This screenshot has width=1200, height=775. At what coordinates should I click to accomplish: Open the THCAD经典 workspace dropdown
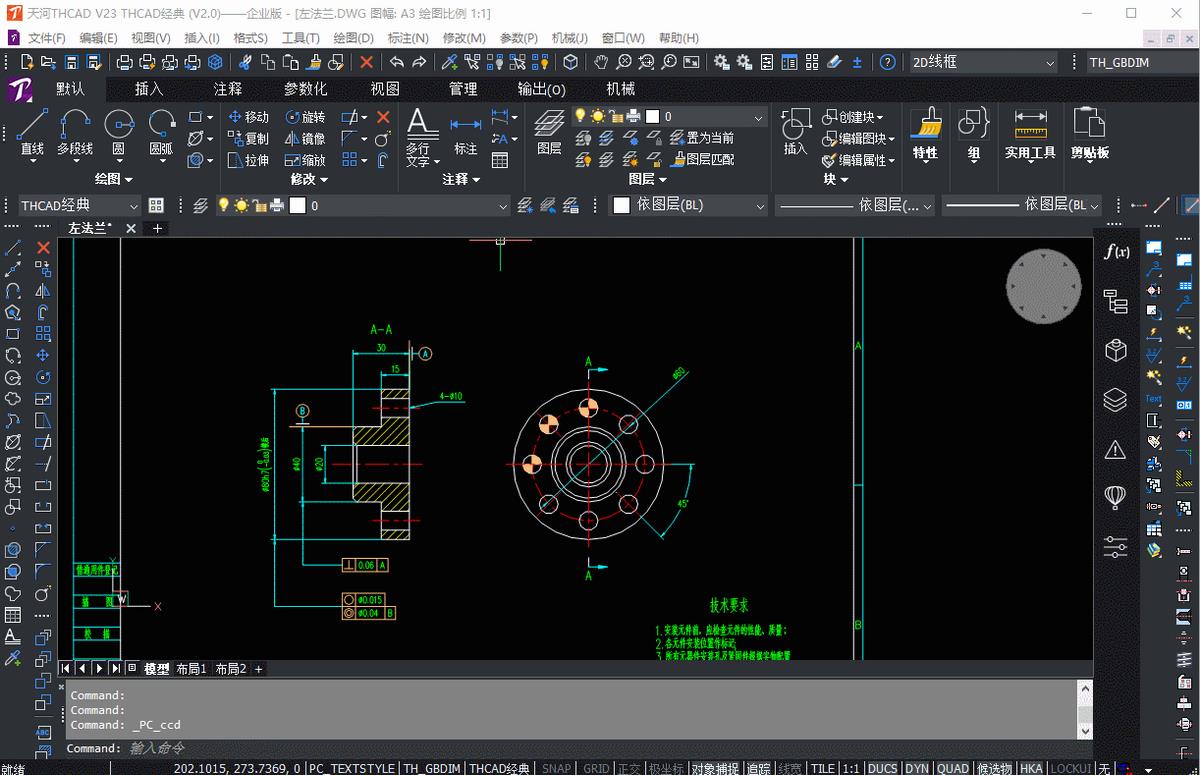[x=80, y=205]
